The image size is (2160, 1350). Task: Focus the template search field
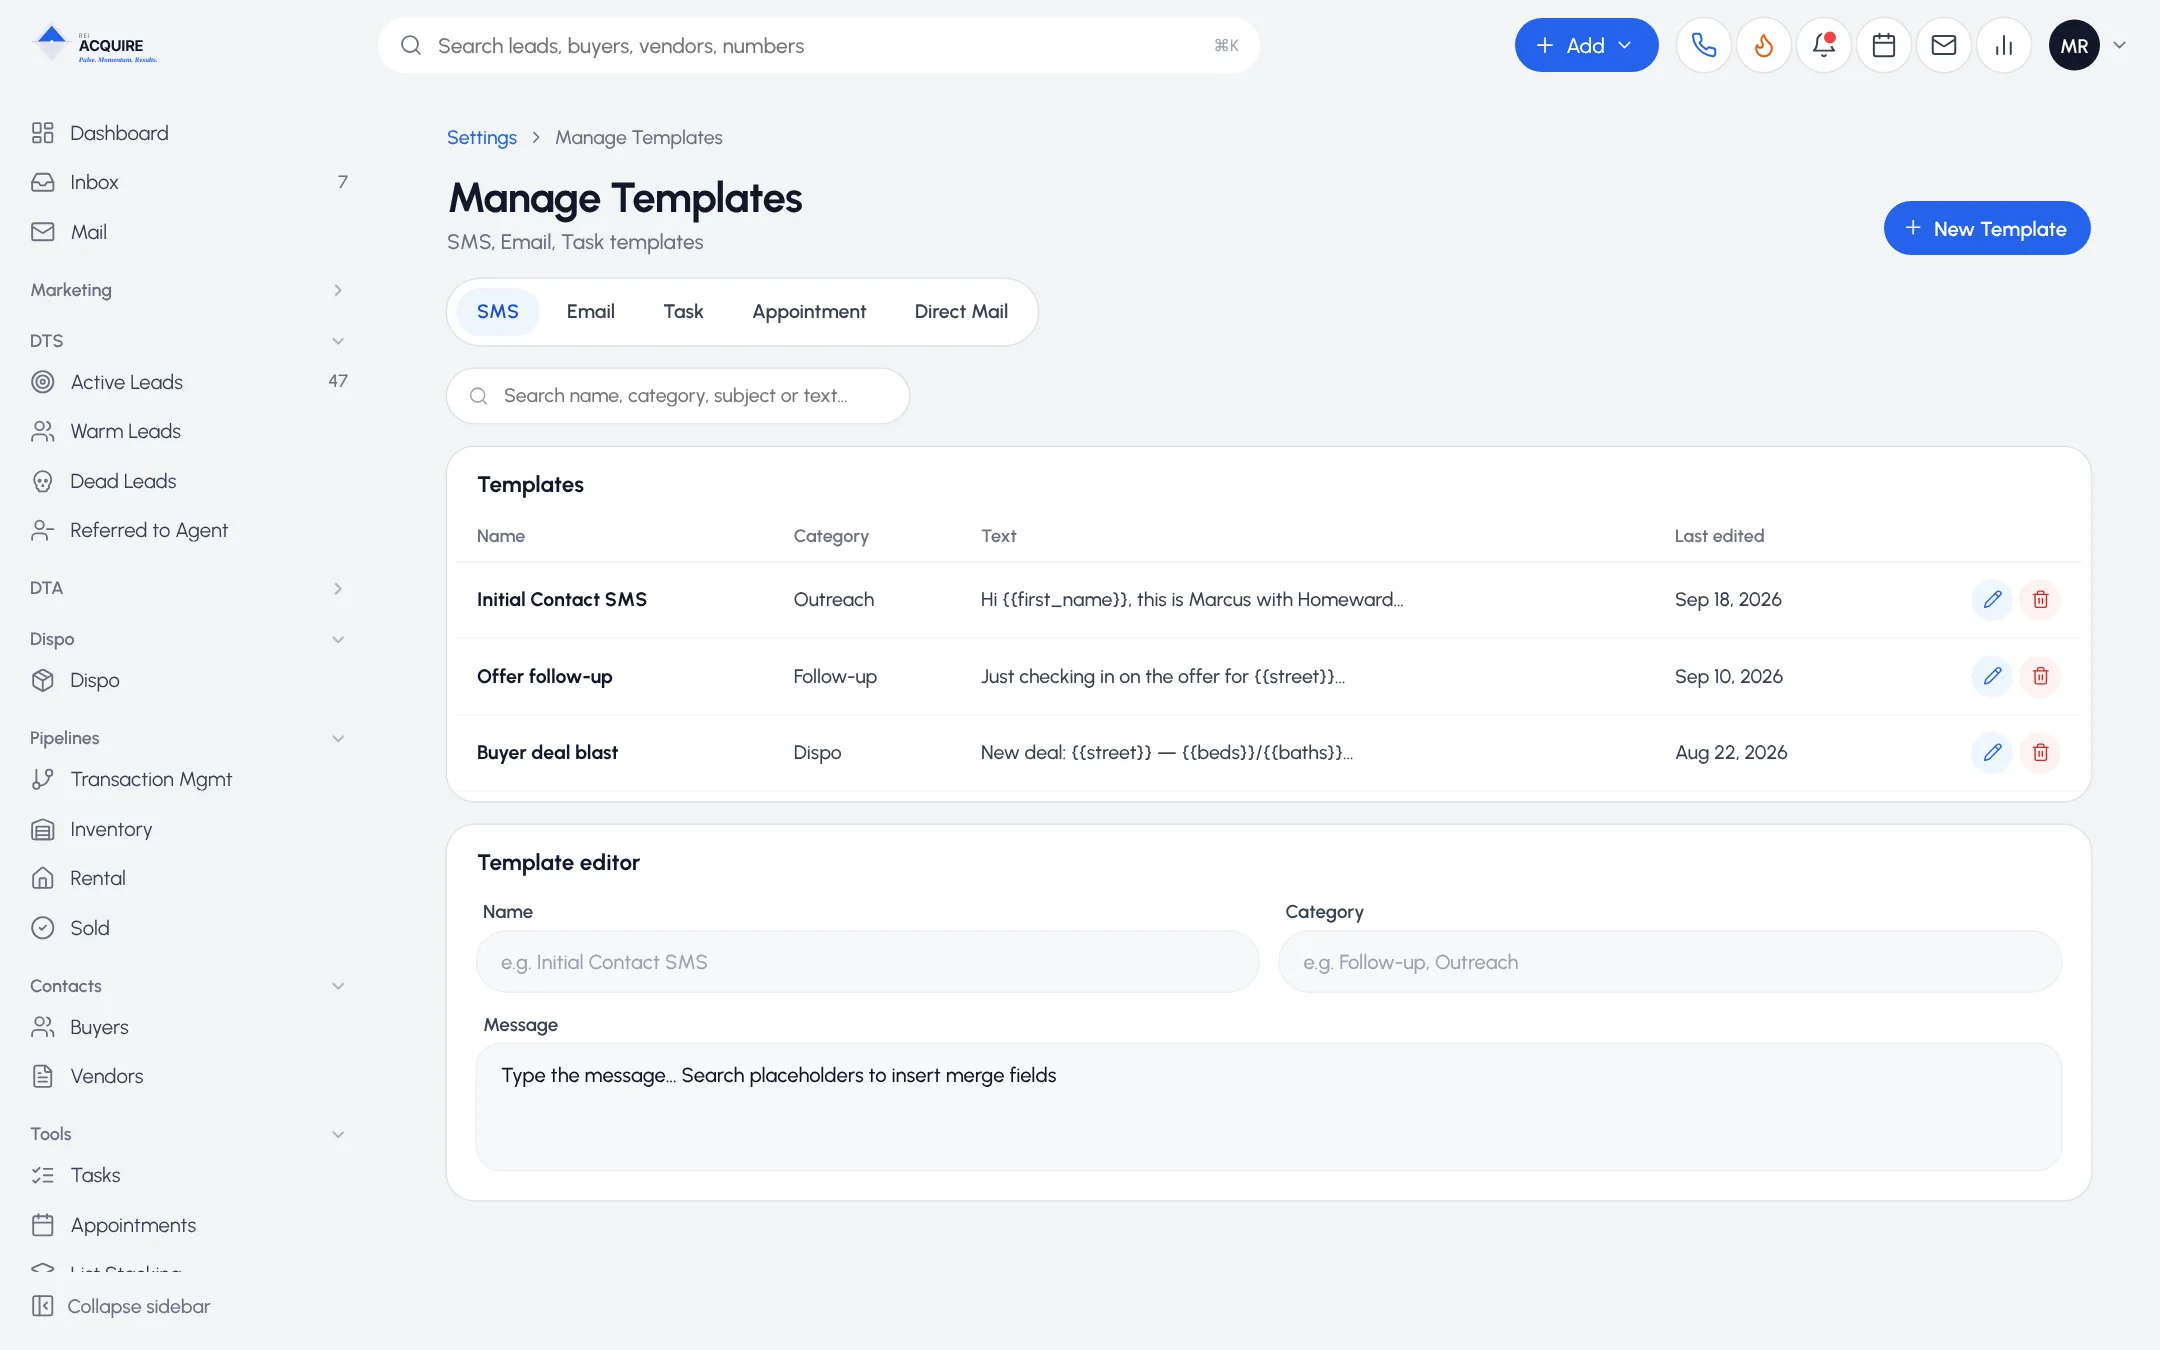[x=677, y=396]
